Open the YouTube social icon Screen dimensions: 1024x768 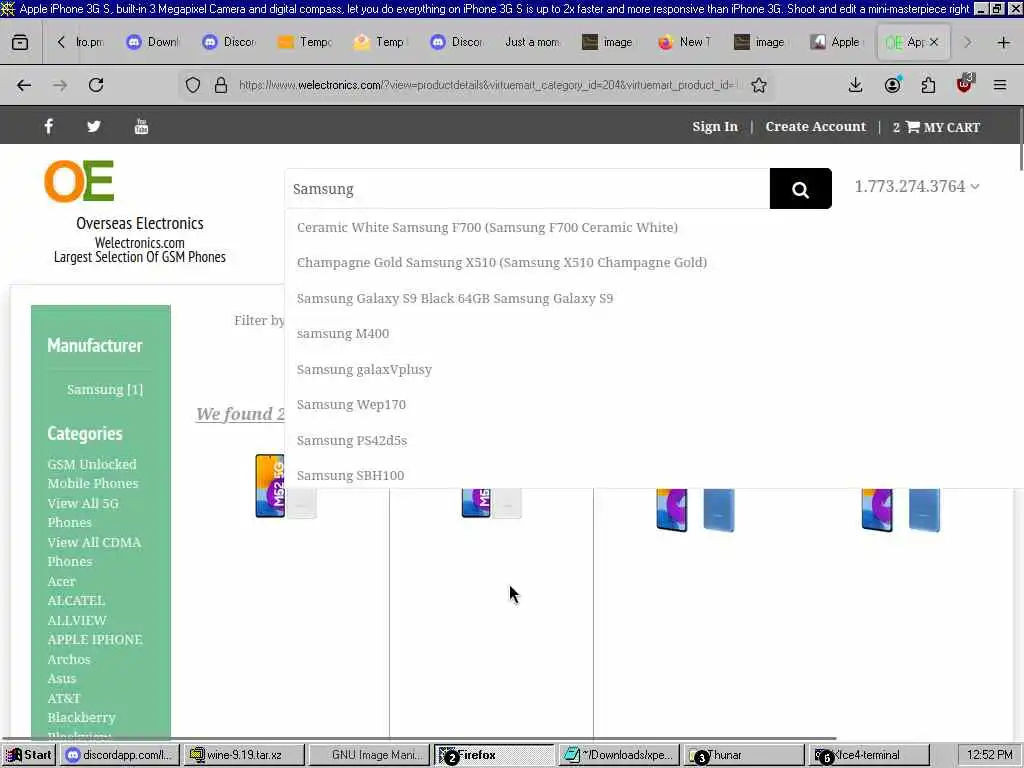point(141,126)
